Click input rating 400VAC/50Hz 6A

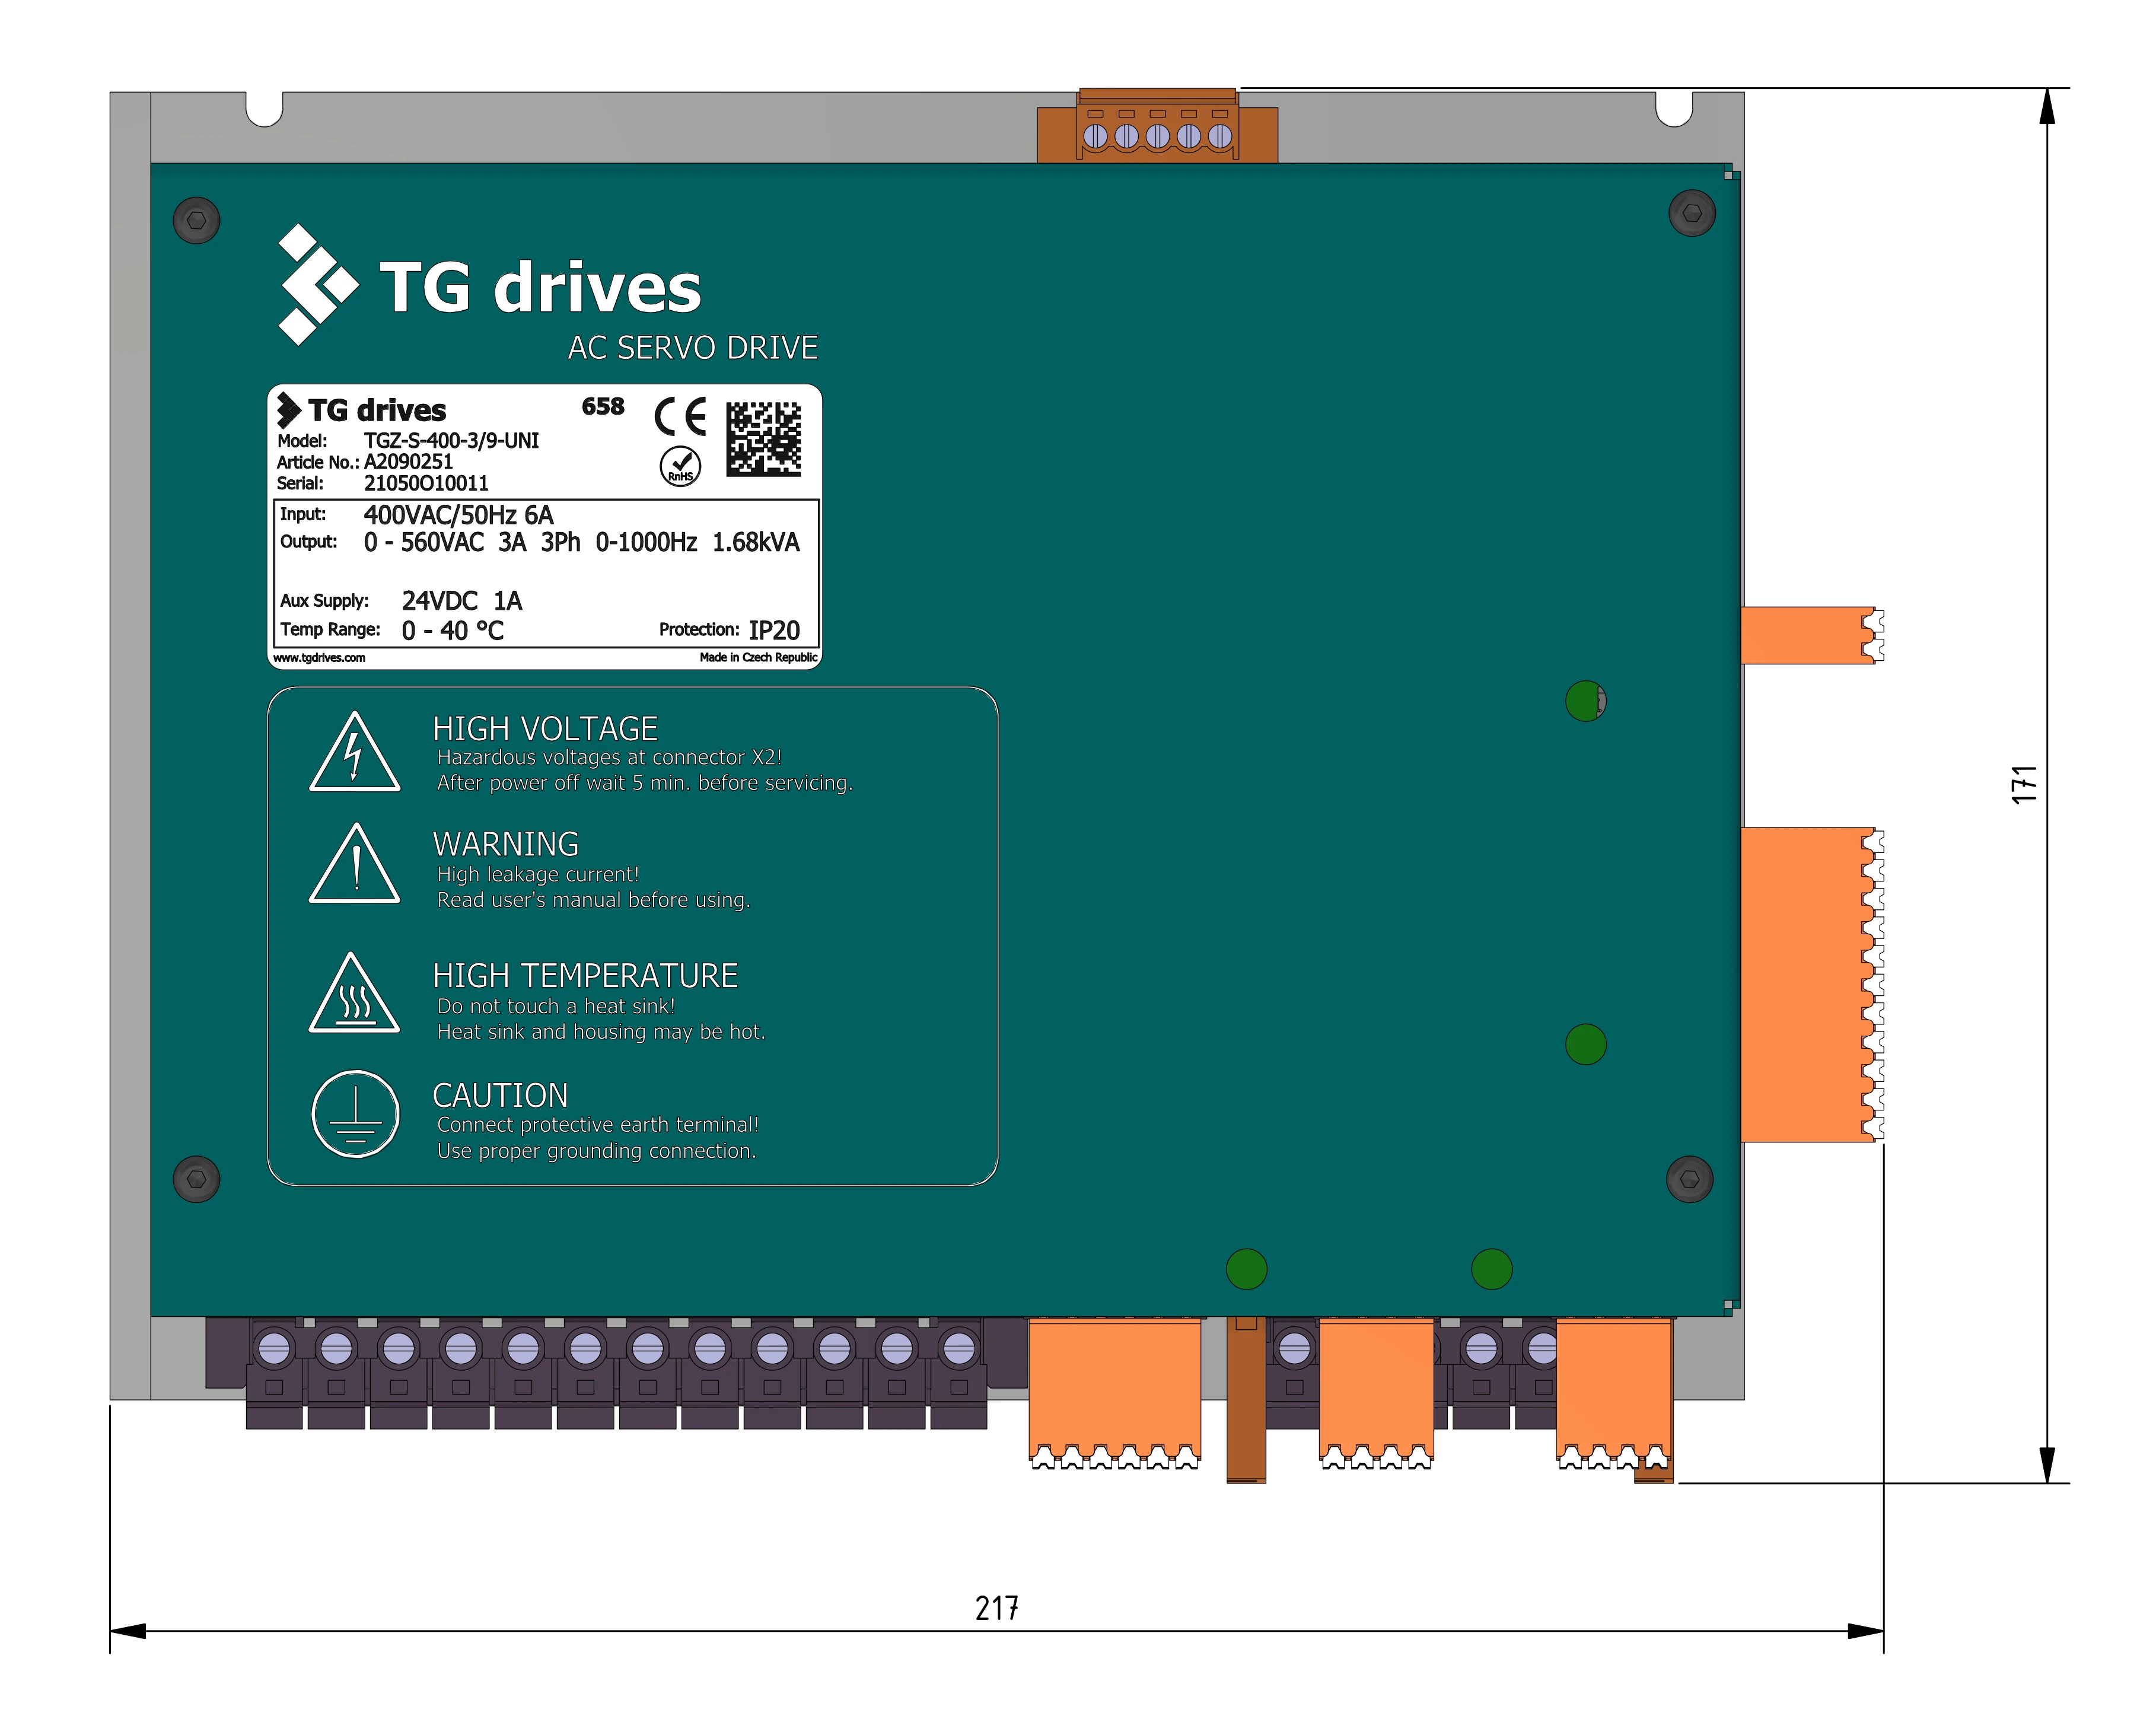[458, 515]
